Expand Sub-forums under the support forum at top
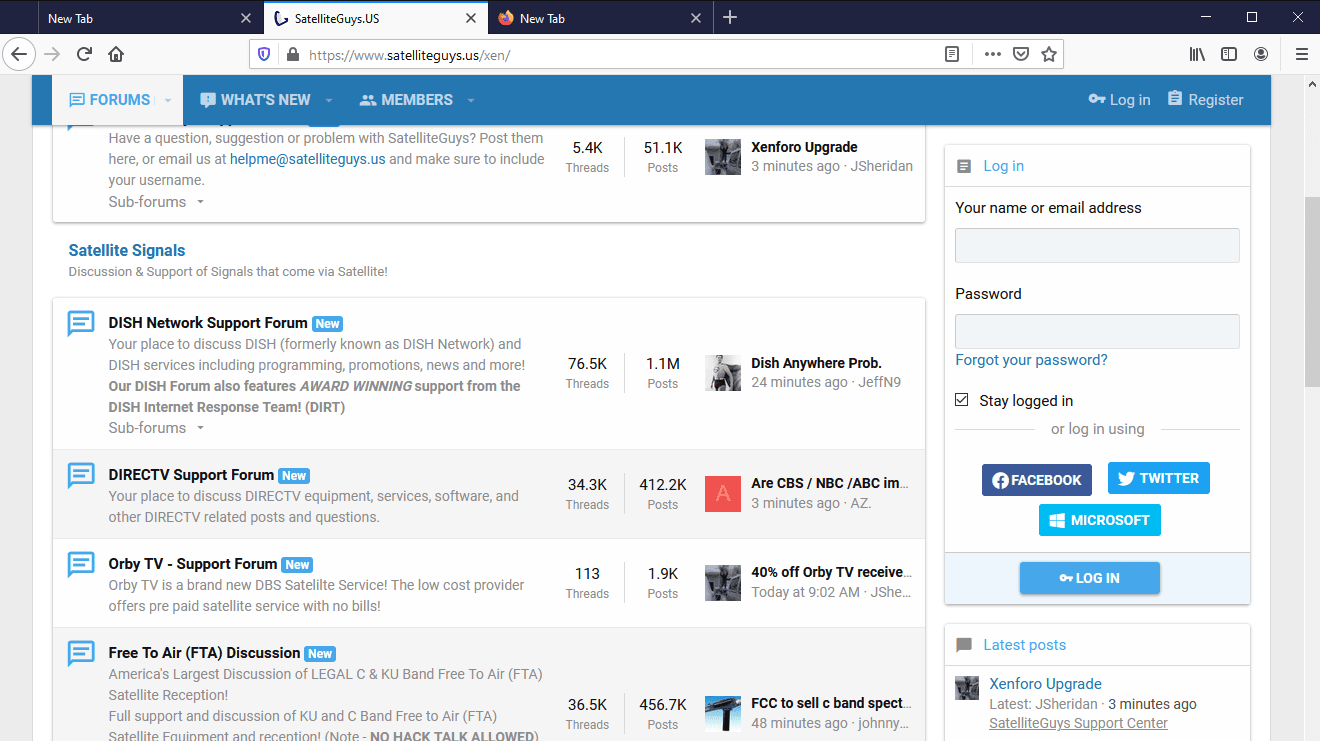1320x741 pixels. click(x=157, y=202)
